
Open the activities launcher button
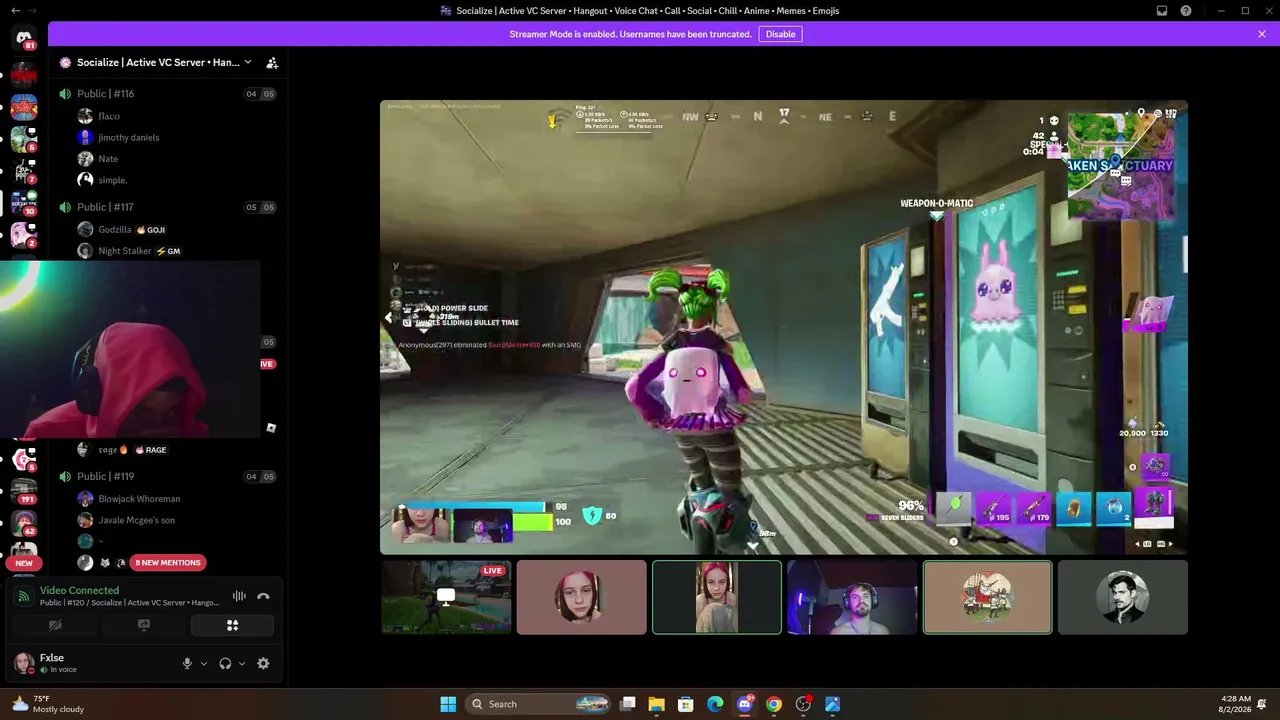pos(232,625)
